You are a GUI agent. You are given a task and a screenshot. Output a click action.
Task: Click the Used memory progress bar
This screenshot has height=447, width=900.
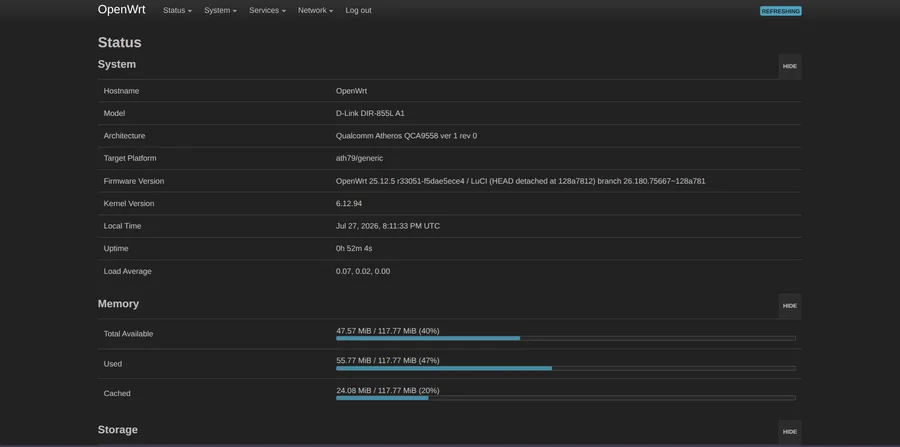[566, 368]
